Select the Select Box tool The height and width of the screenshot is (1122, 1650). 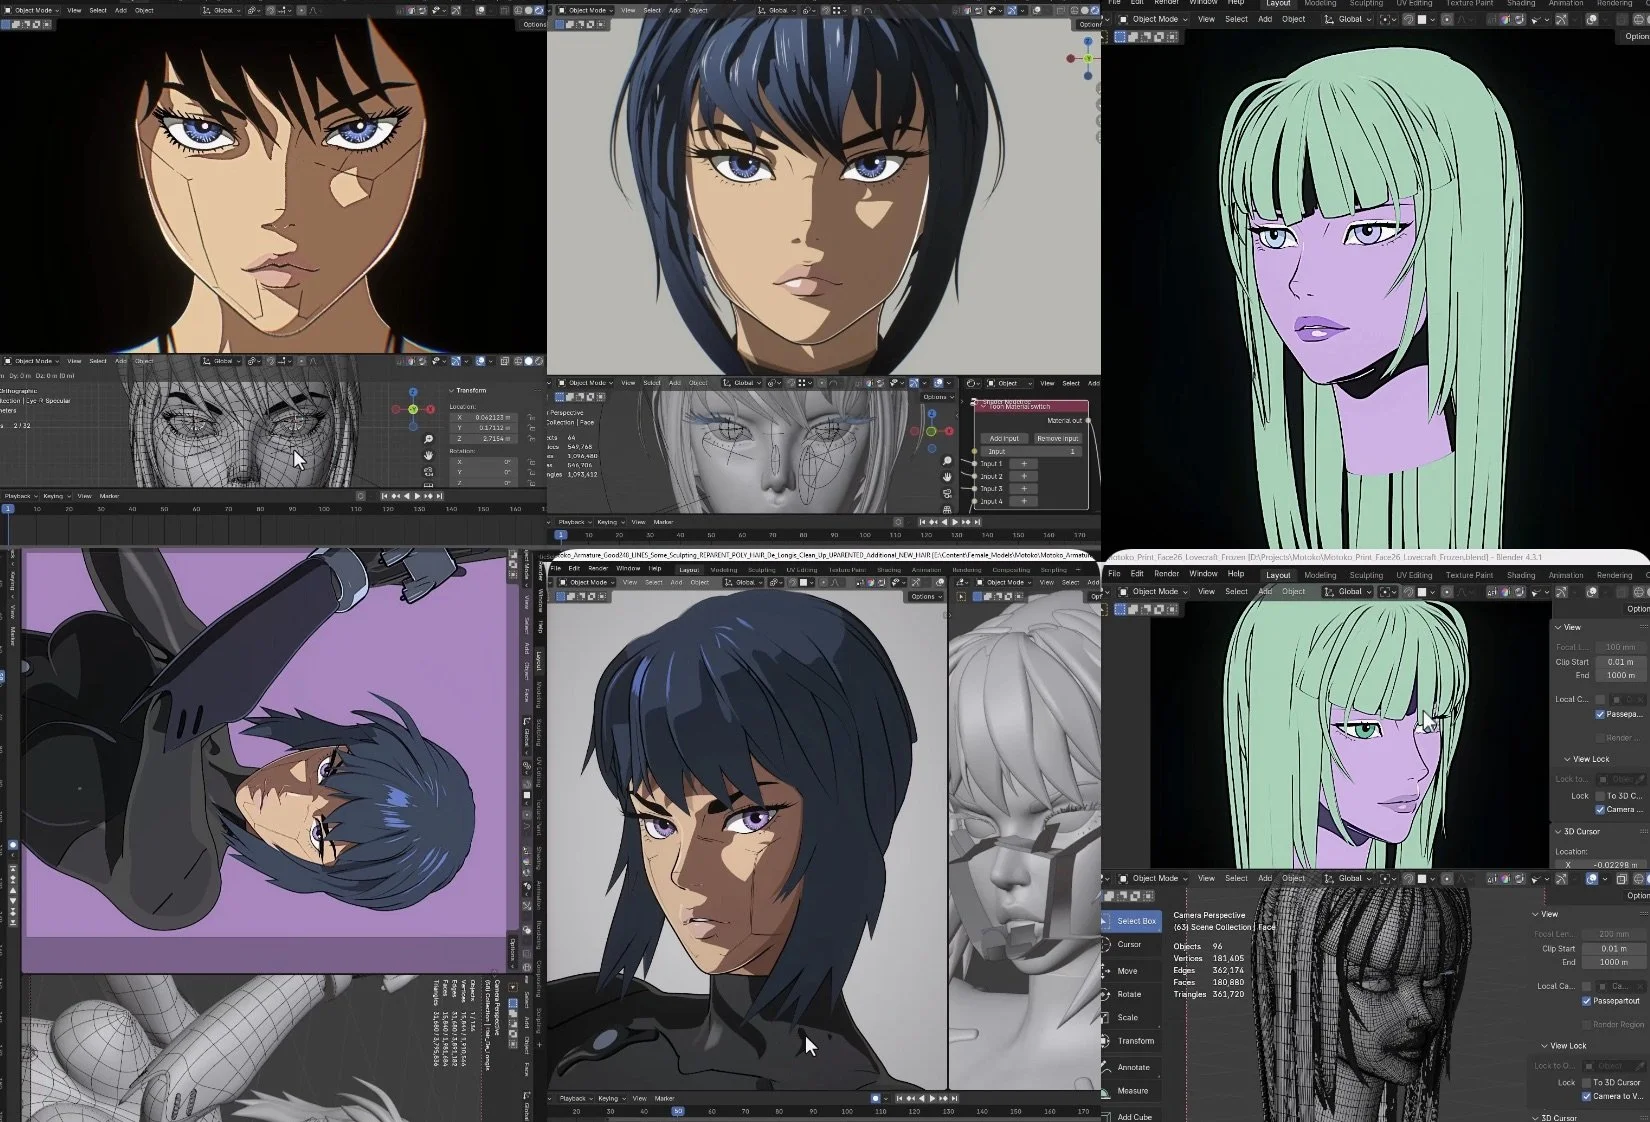pos(1132,920)
